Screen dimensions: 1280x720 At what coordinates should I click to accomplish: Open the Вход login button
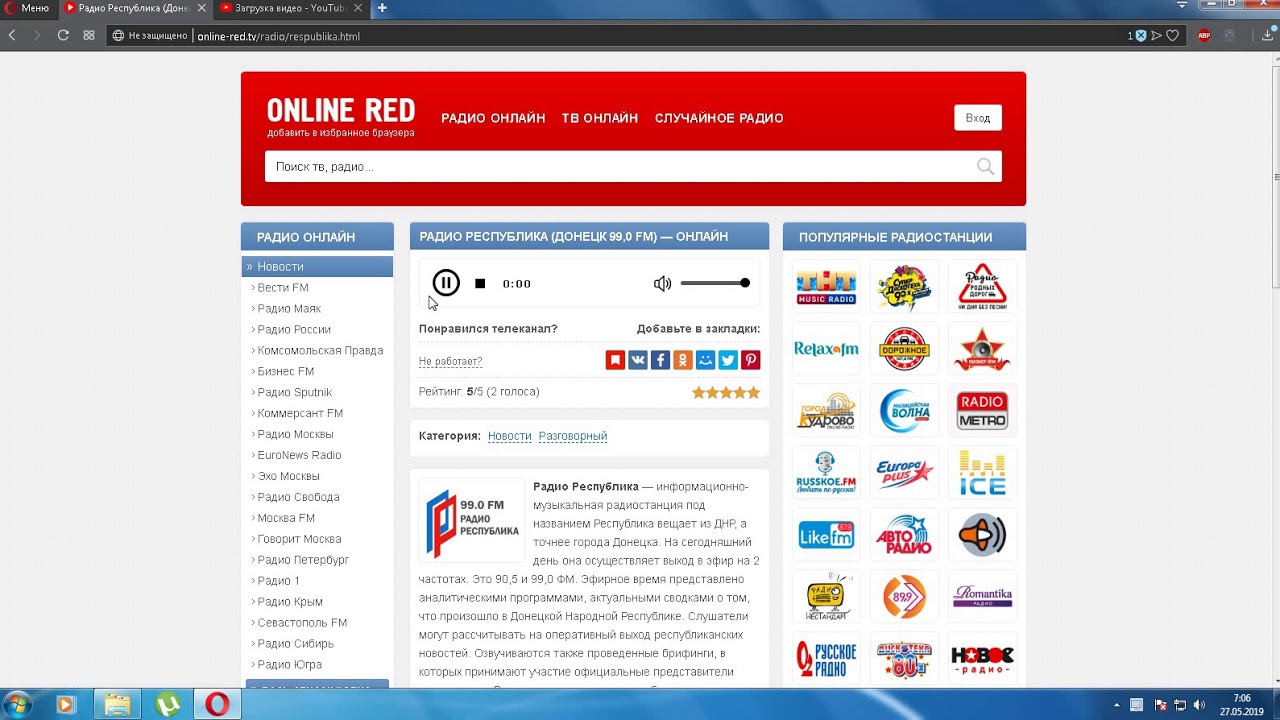tap(978, 118)
